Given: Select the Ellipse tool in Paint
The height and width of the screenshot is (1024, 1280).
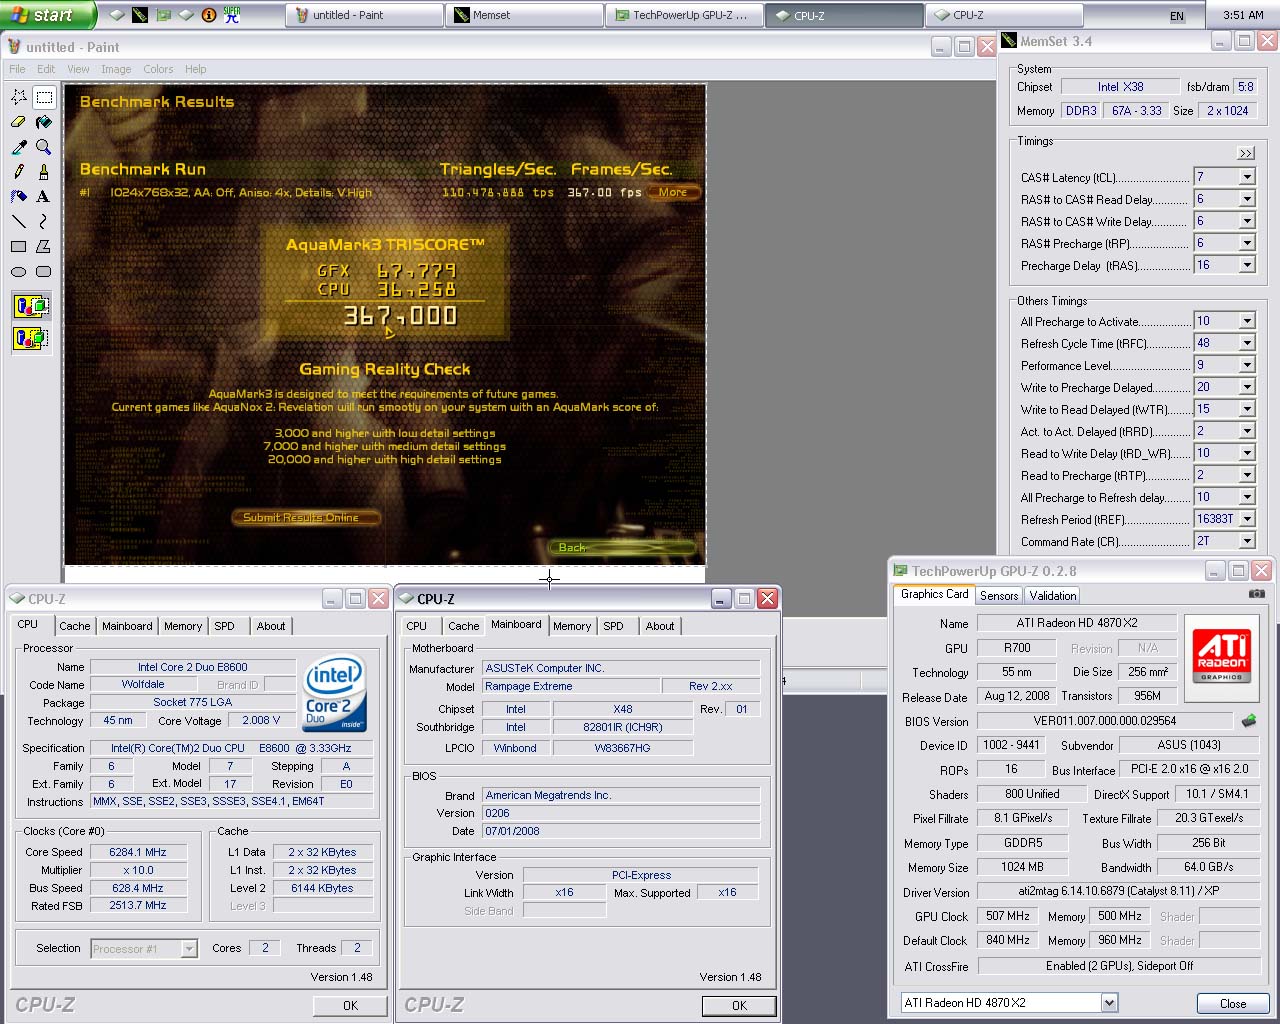Looking at the screenshot, I should tap(19, 272).
